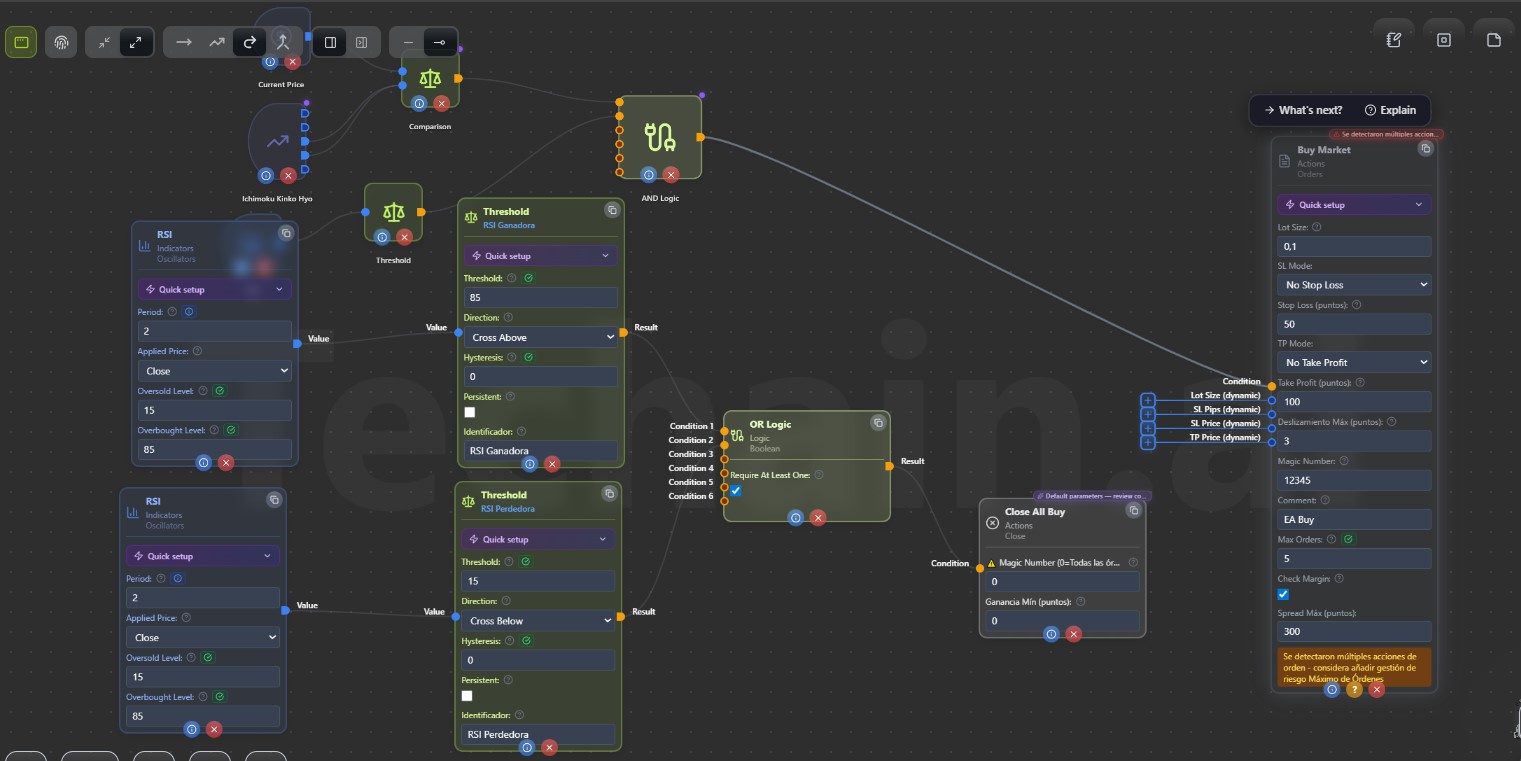Click the blue info icon under Close All Buy
The width and height of the screenshot is (1521, 761).
[x=1051, y=634]
